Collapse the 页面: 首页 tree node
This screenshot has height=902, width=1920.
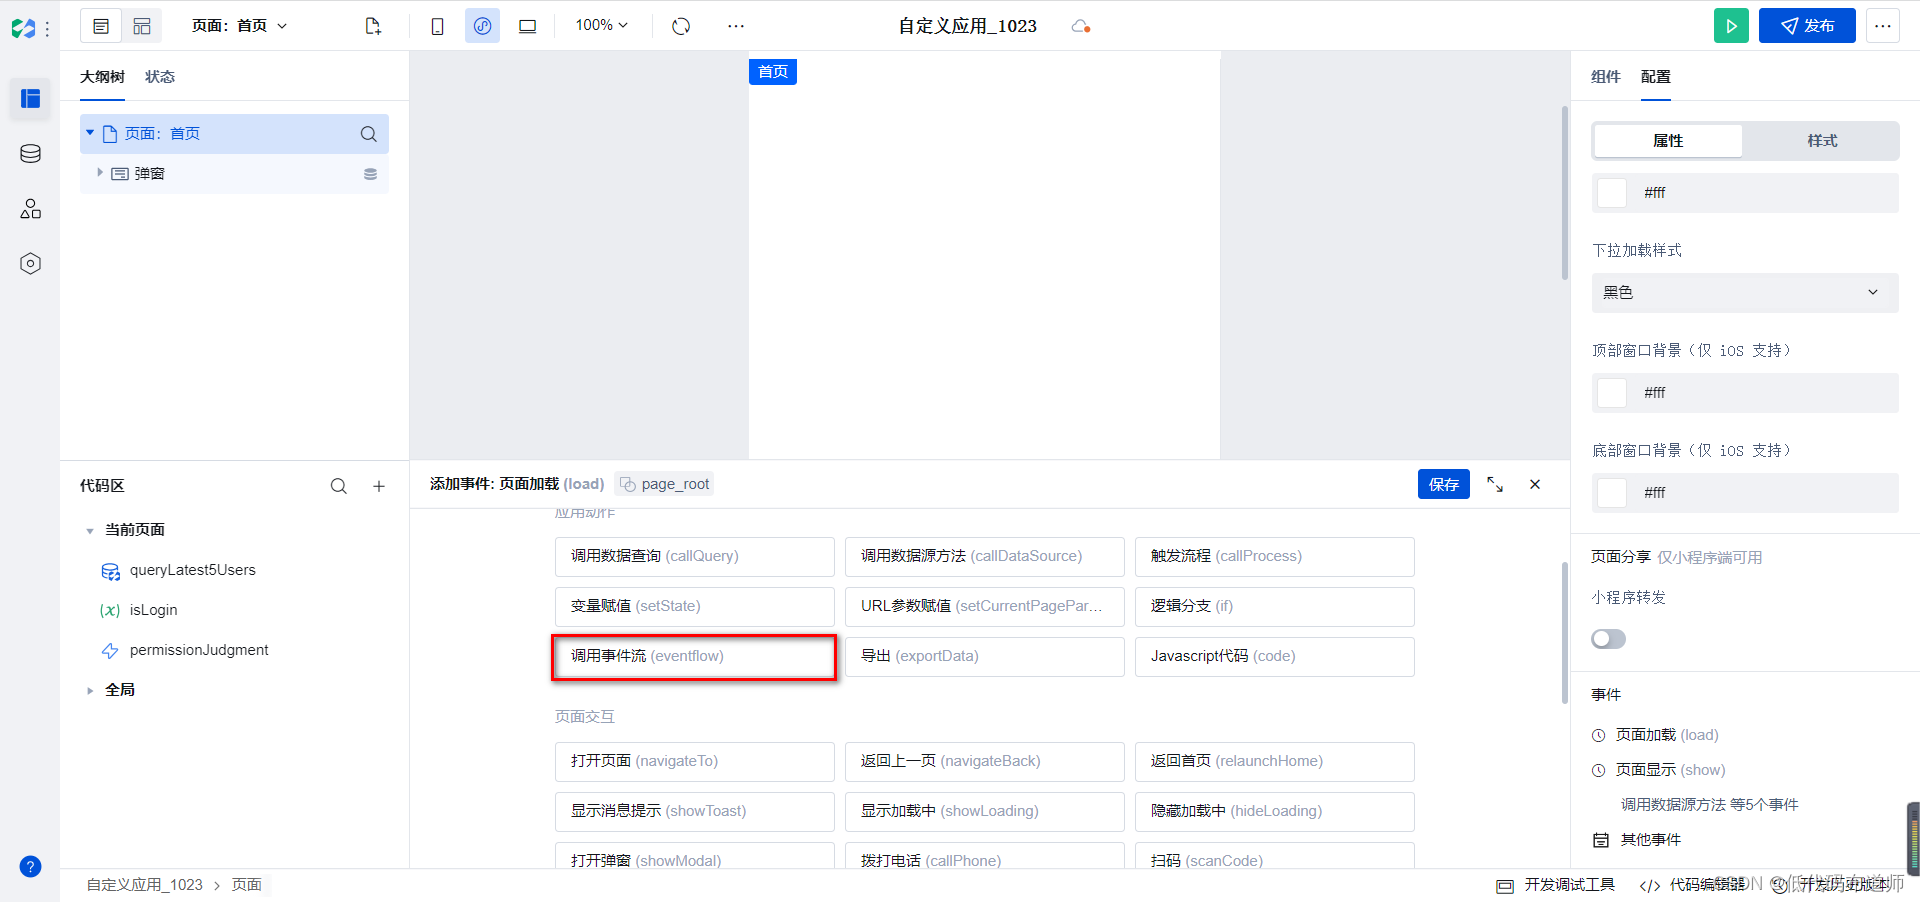pos(90,133)
